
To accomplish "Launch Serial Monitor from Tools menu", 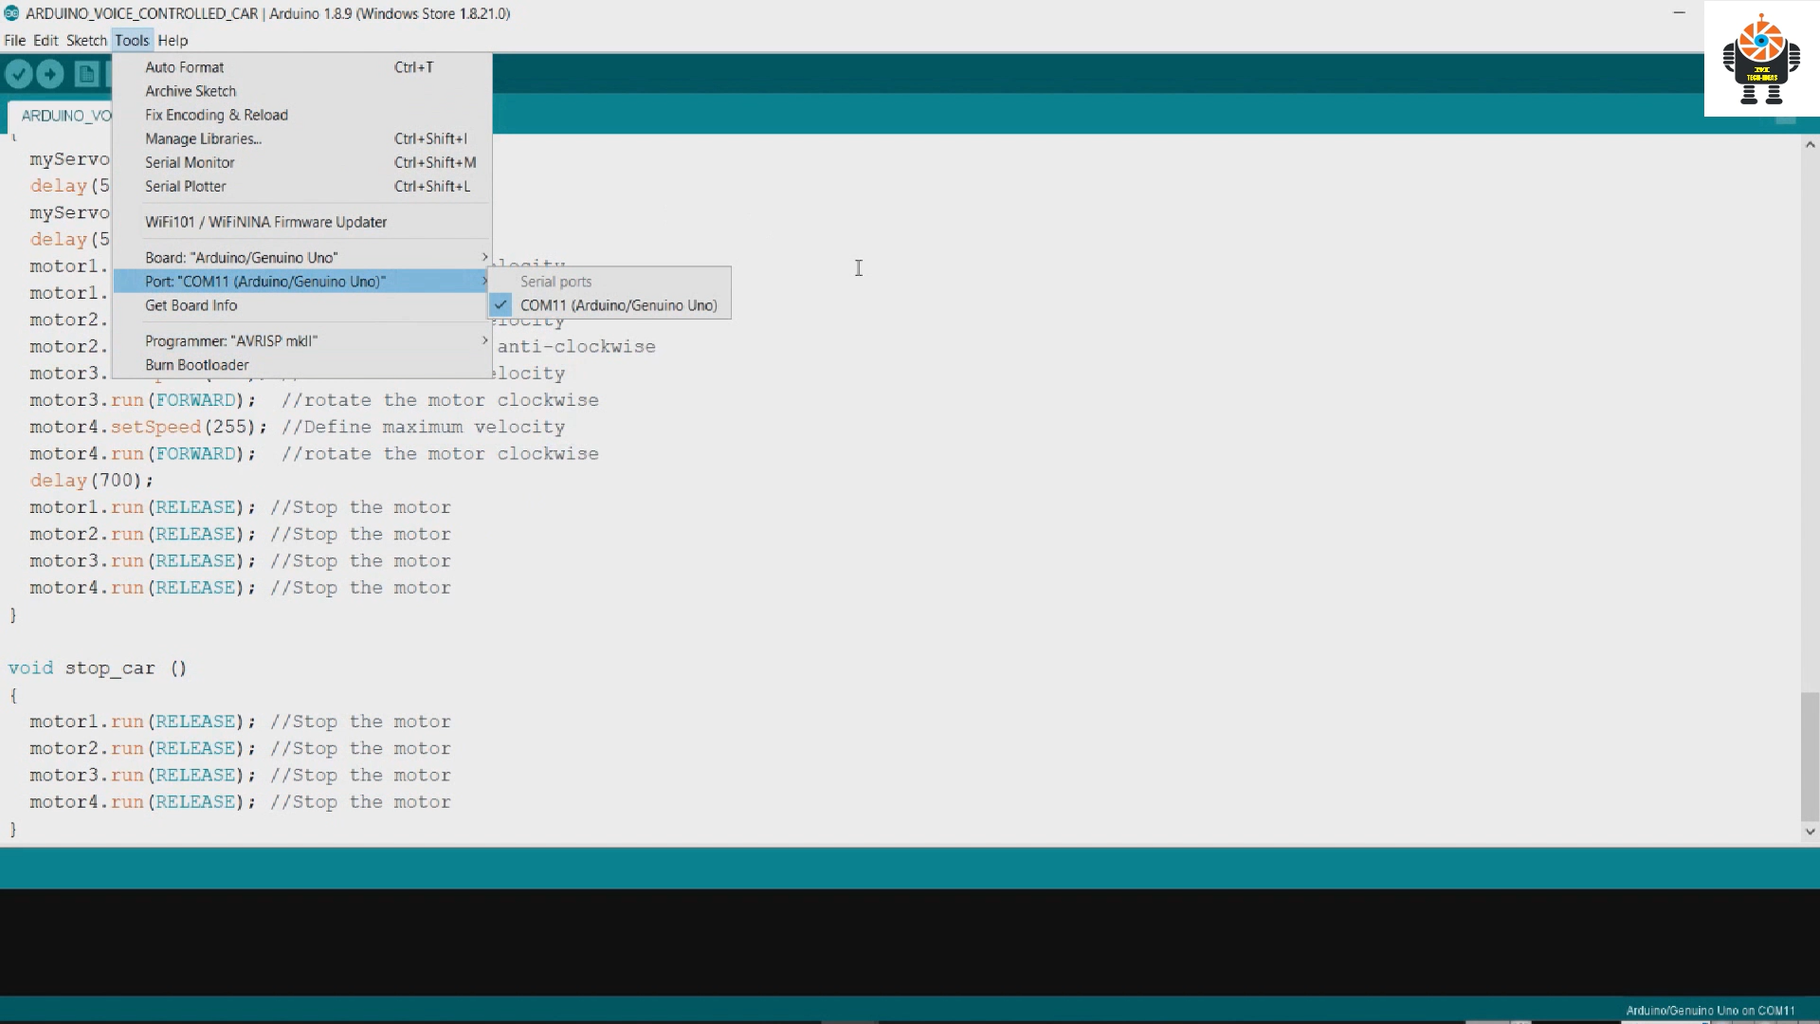I will coord(302,163).
